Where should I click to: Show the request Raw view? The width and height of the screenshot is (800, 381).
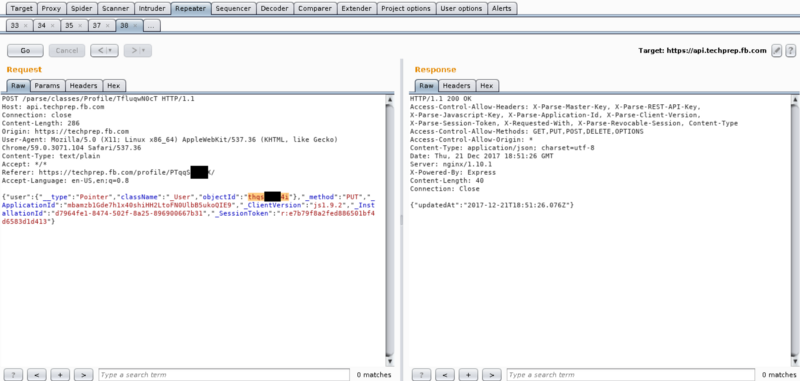pos(18,86)
